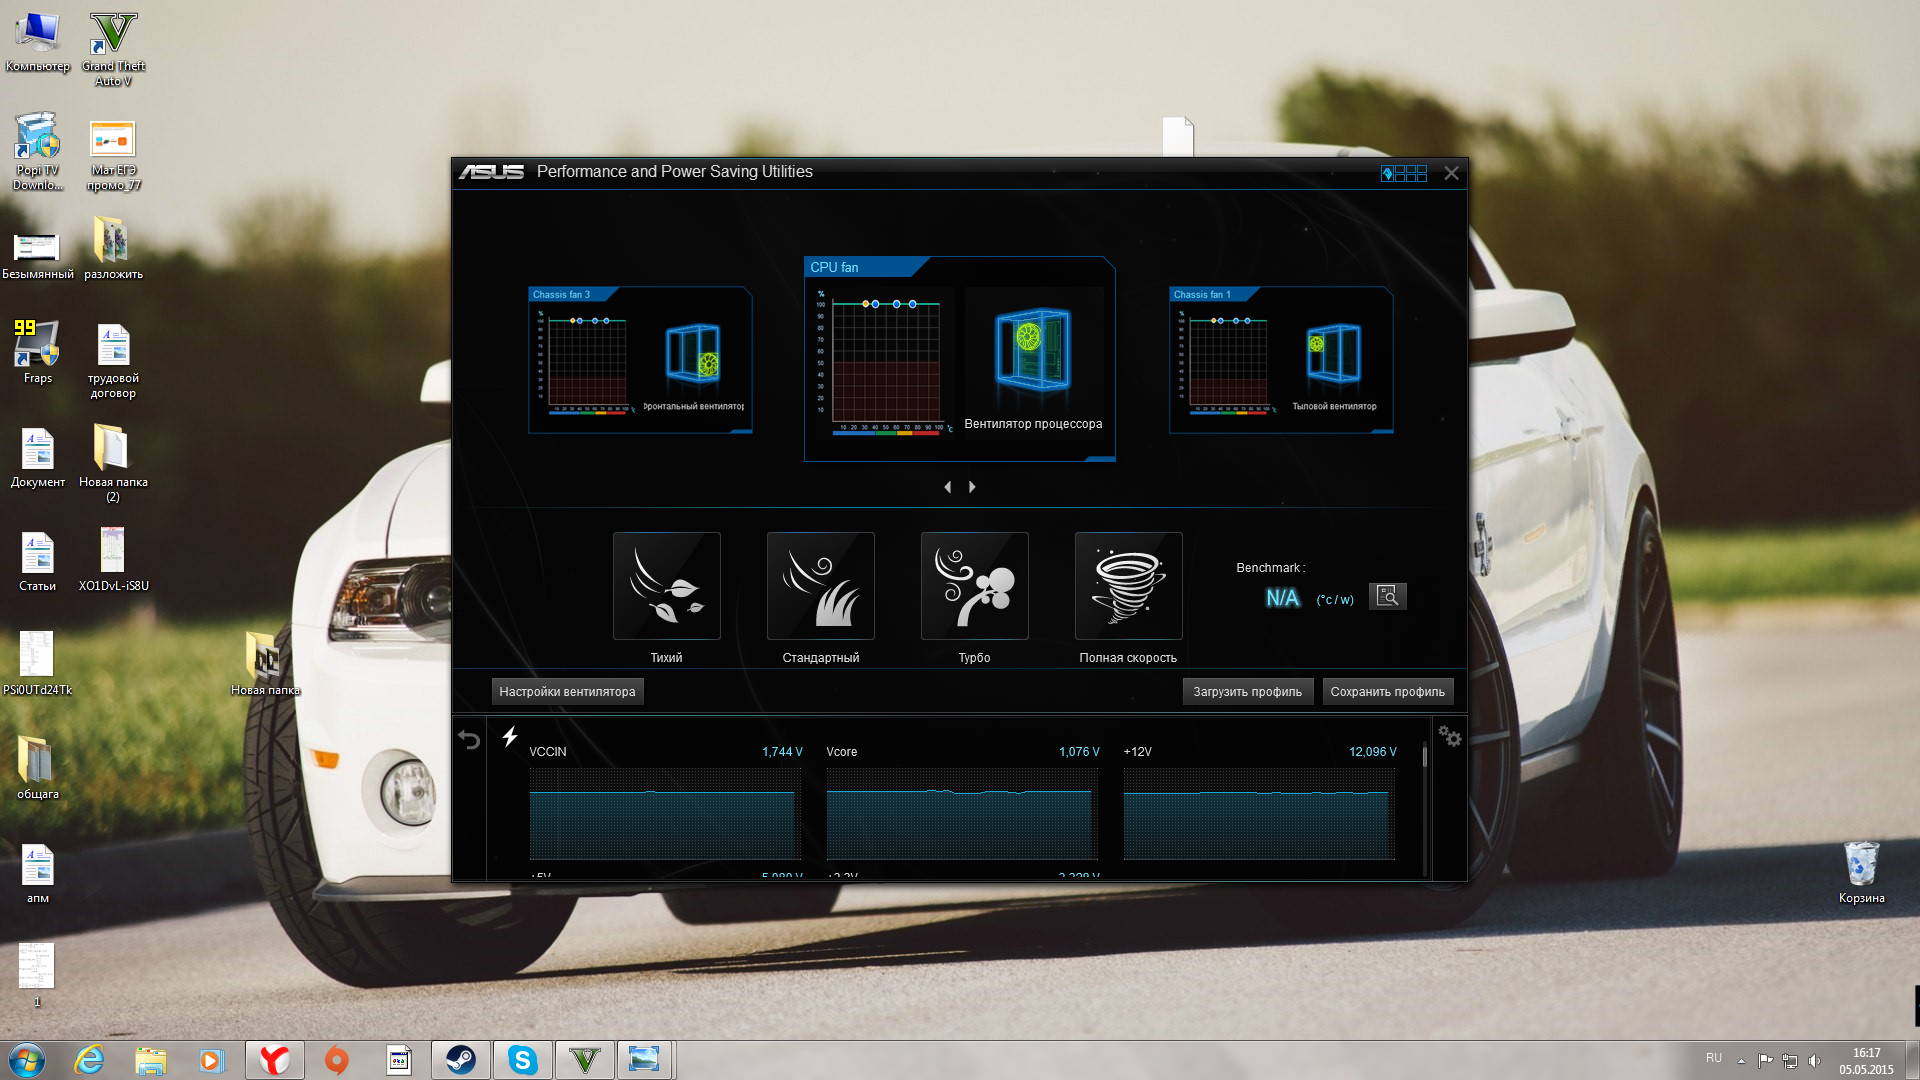Select the Тихий silent fan mode
1920x1080 pixels.
tap(666, 586)
